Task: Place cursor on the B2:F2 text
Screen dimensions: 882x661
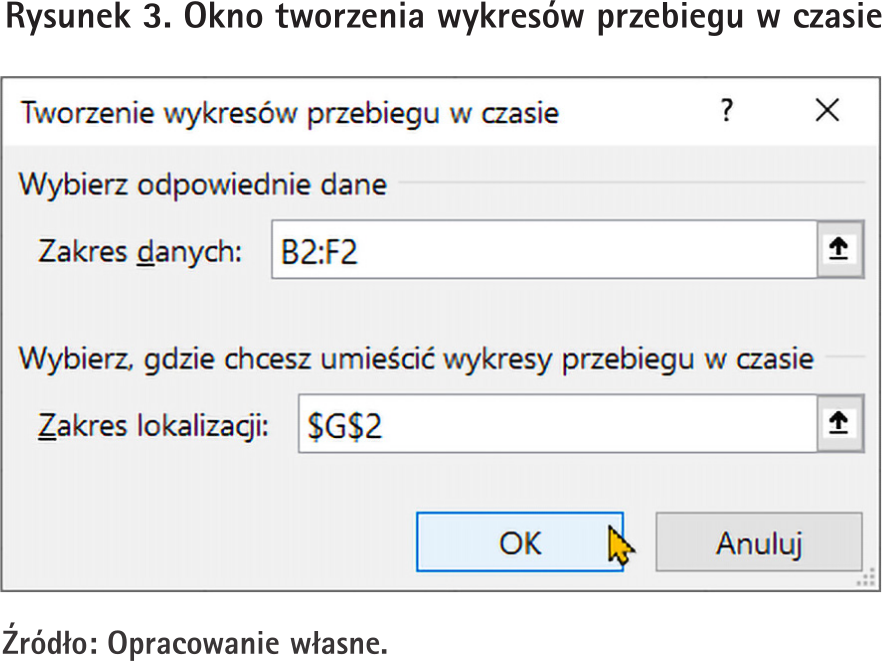Action: tap(319, 251)
